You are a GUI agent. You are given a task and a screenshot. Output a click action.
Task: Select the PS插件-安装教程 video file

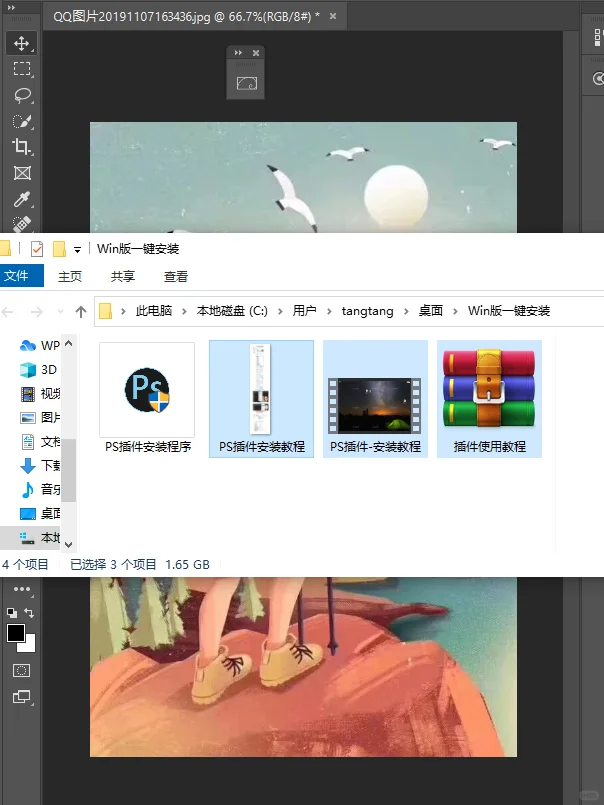pyautogui.click(x=375, y=398)
